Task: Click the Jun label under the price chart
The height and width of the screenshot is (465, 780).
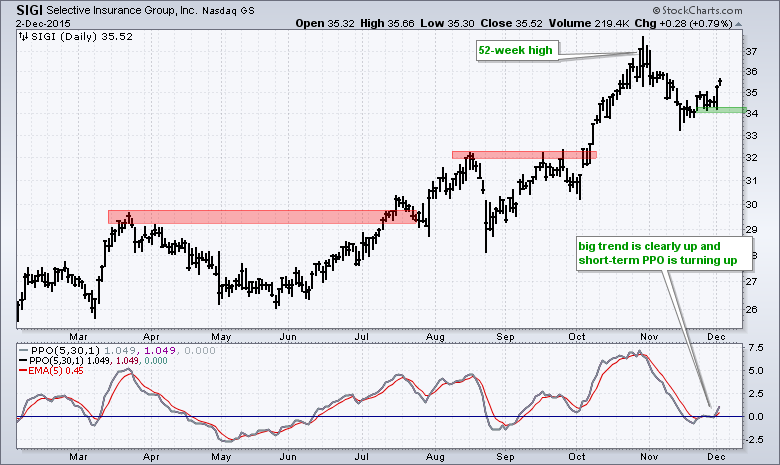Action: [x=288, y=337]
